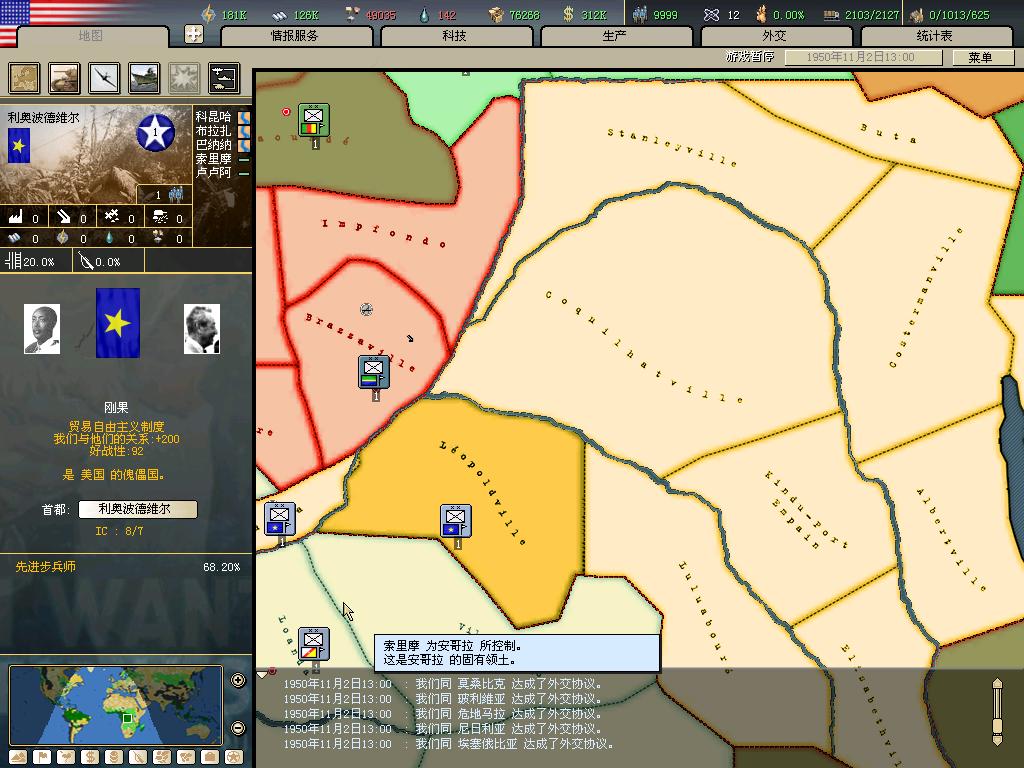Click the small Congo flag under province name
The width and height of the screenshot is (1024, 768).
coord(18,145)
